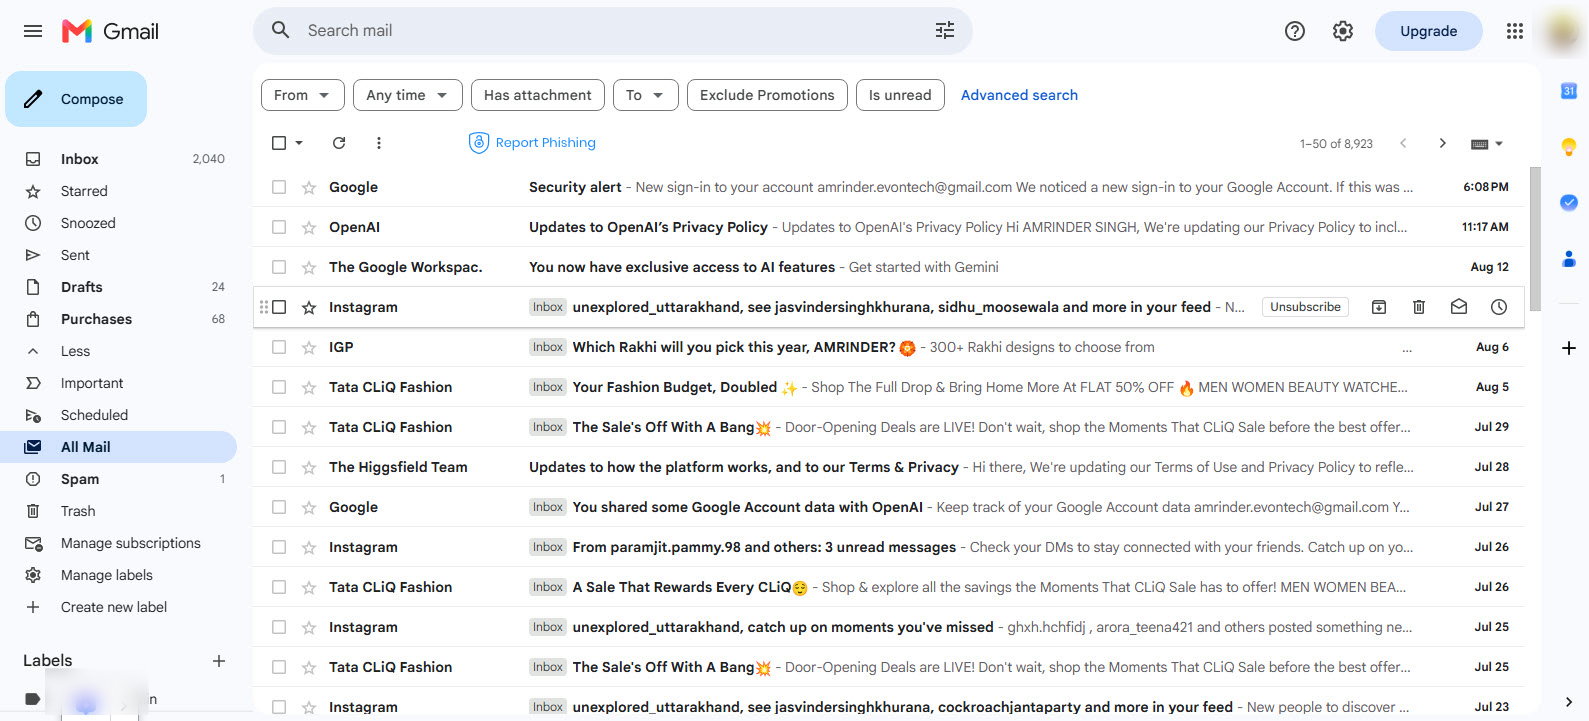Open Google Keep side panel icon

click(1569, 147)
